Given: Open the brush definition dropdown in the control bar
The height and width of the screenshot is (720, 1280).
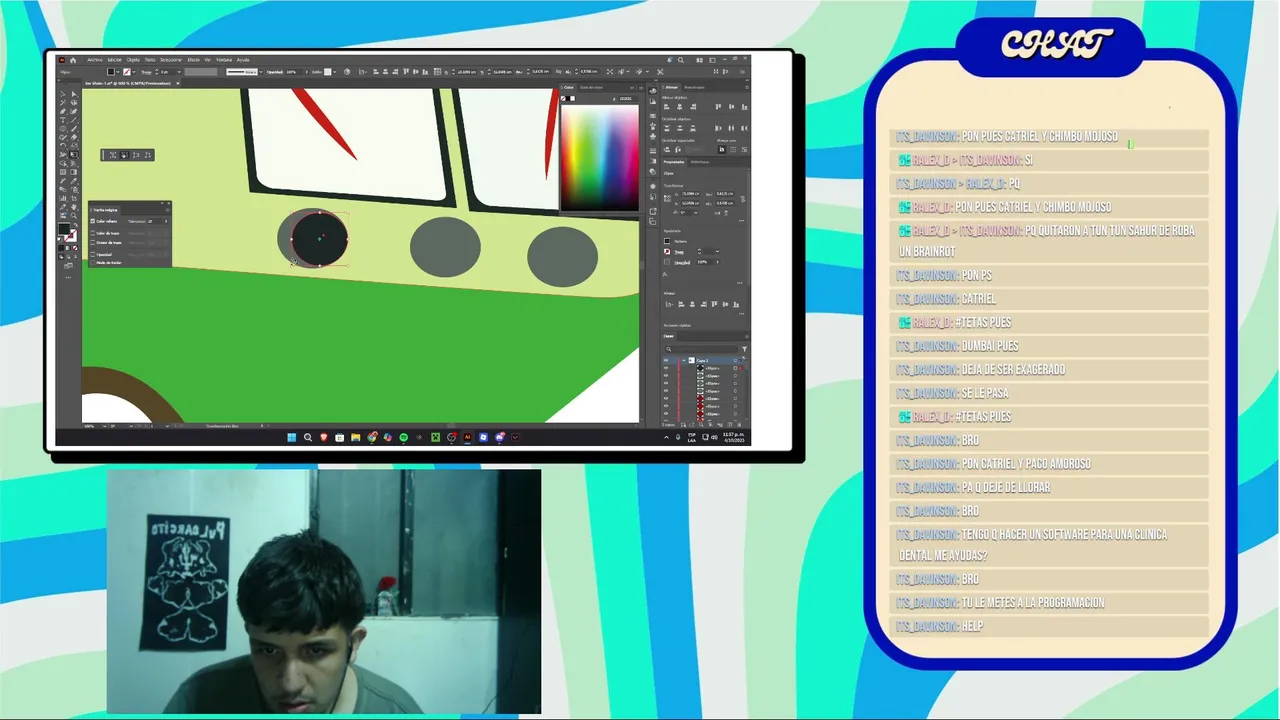Looking at the screenshot, I should [x=261, y=72].
